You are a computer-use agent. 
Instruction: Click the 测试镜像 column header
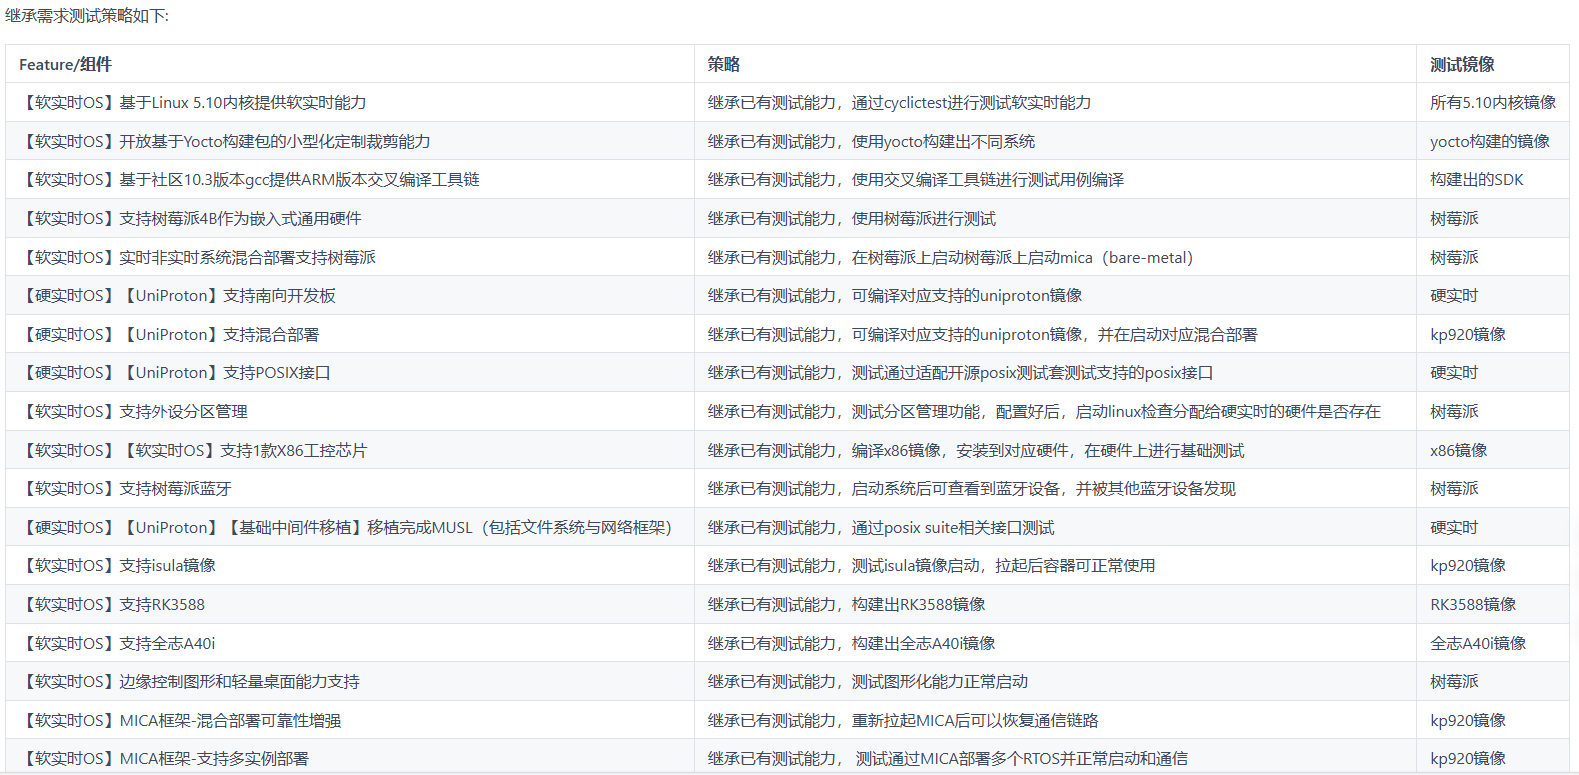point(1461,64)
